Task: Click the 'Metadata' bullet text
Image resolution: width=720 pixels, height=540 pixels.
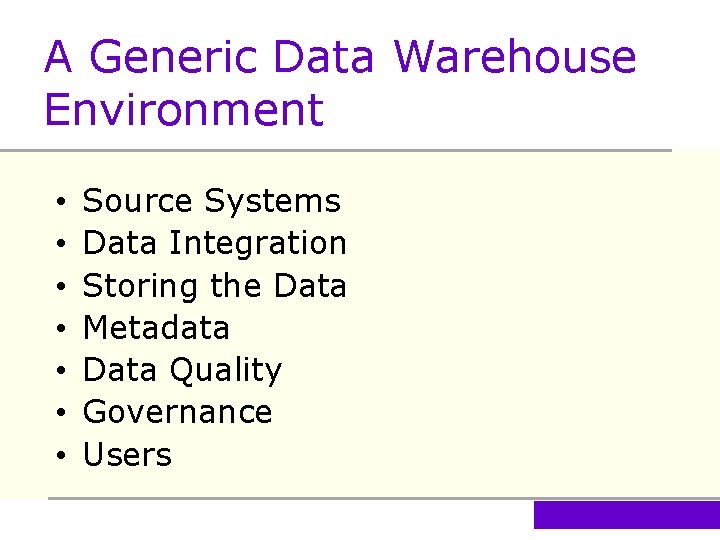Action: click(x=156, y=328)
